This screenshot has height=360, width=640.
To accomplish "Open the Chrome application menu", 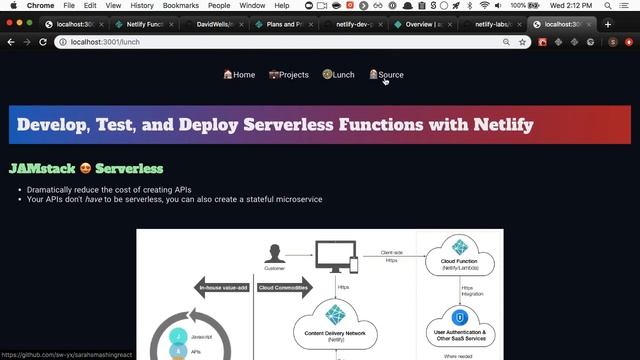I will (40, 6).
